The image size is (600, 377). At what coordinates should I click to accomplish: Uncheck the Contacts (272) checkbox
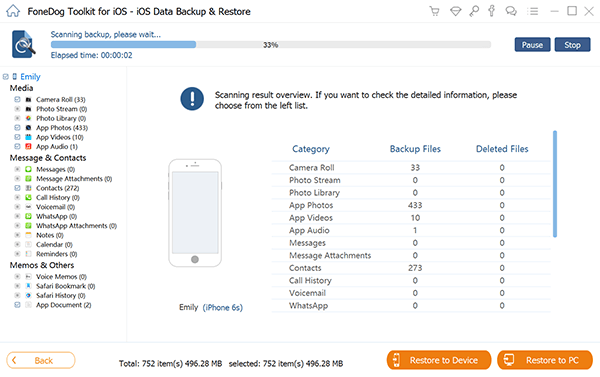point(17,188)
